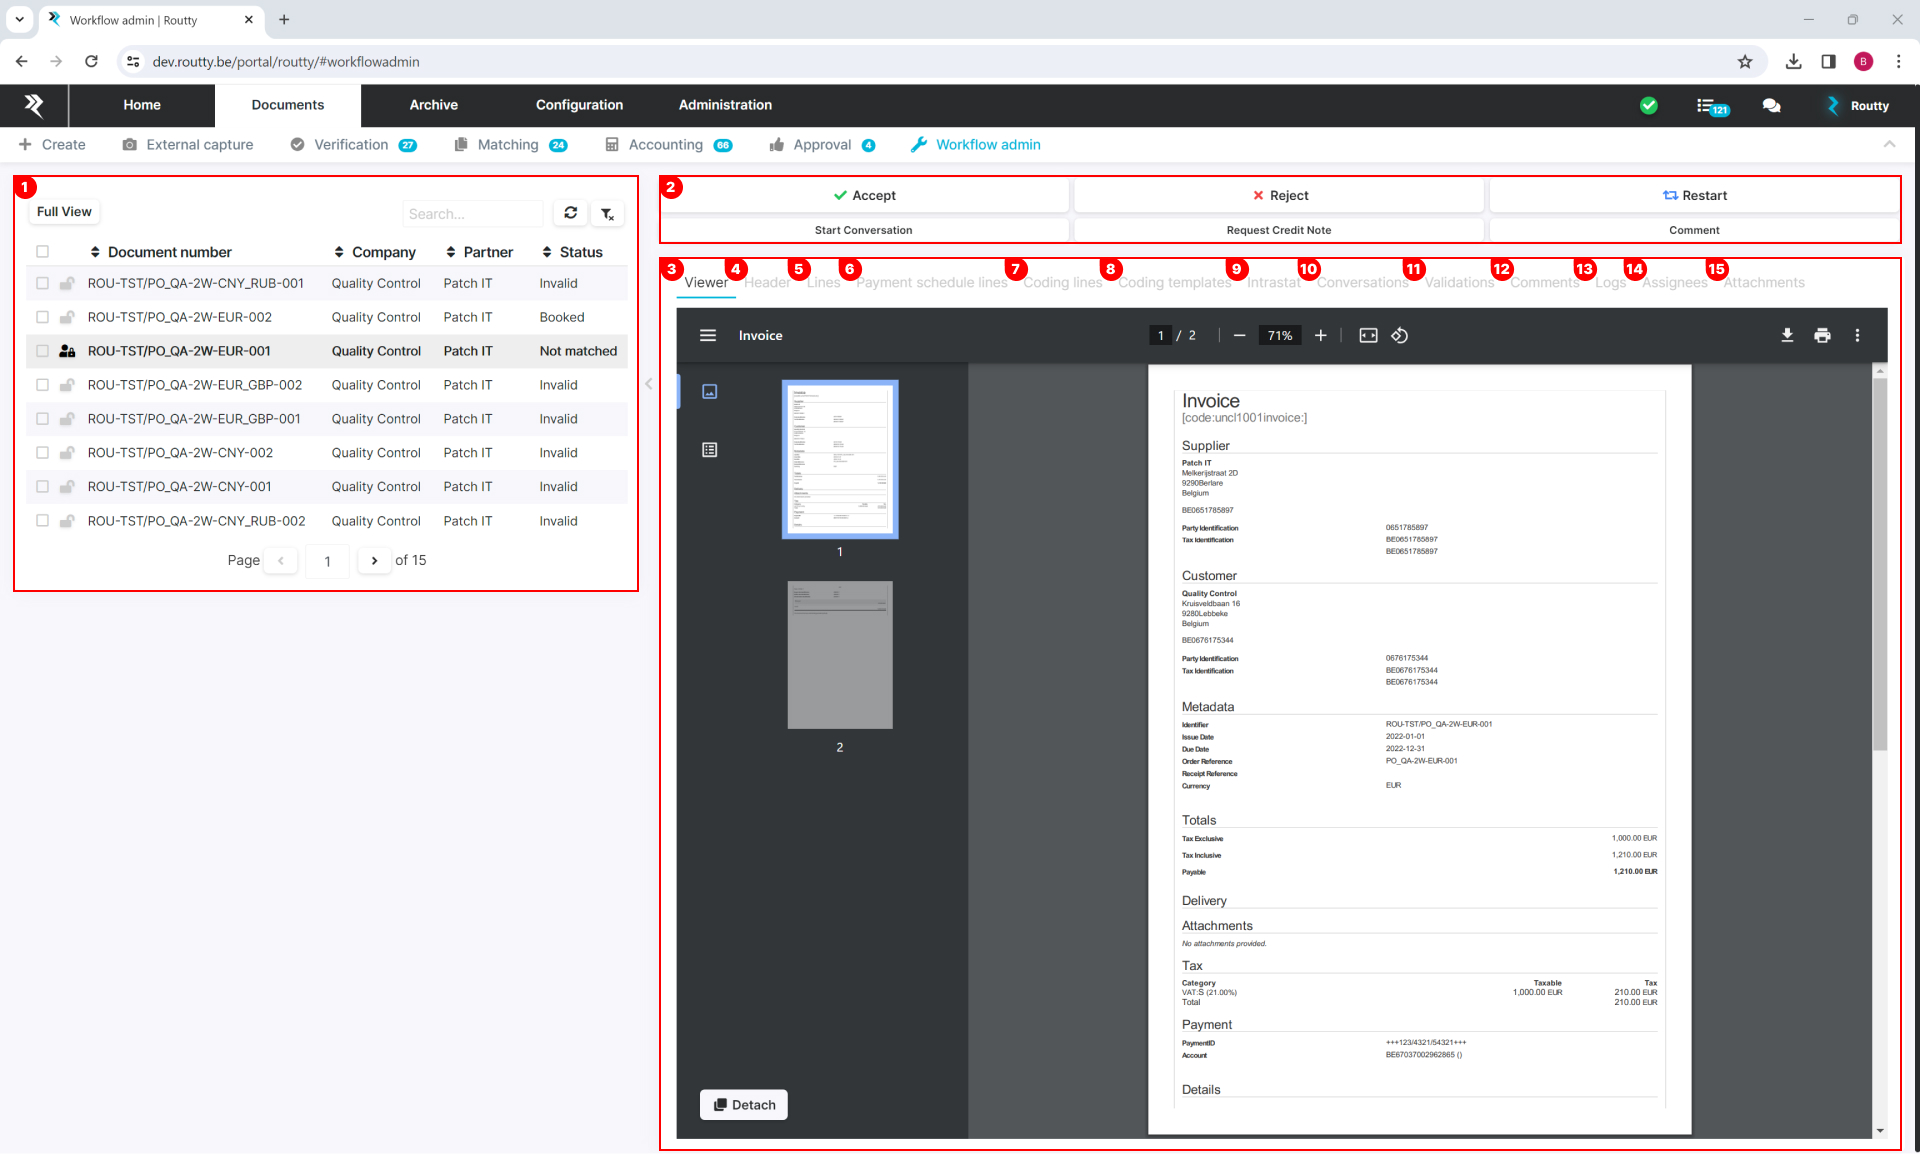The image size is (1920, 1154).
Task: Click the clear filter funnel icon
Action: [x=607, y=214]
